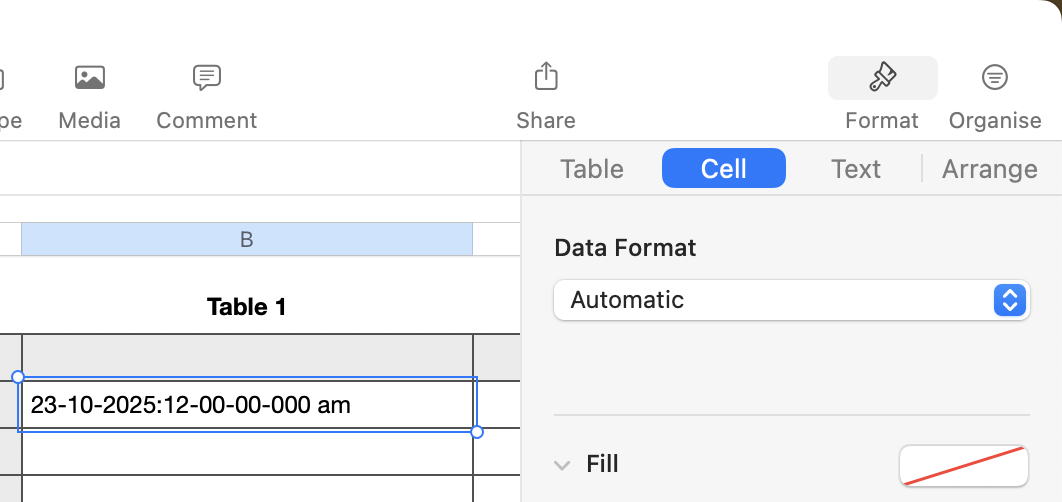Switch to the Text tab
The width and height of the screenshot is (1062, 502).
(x=856, y=169)
